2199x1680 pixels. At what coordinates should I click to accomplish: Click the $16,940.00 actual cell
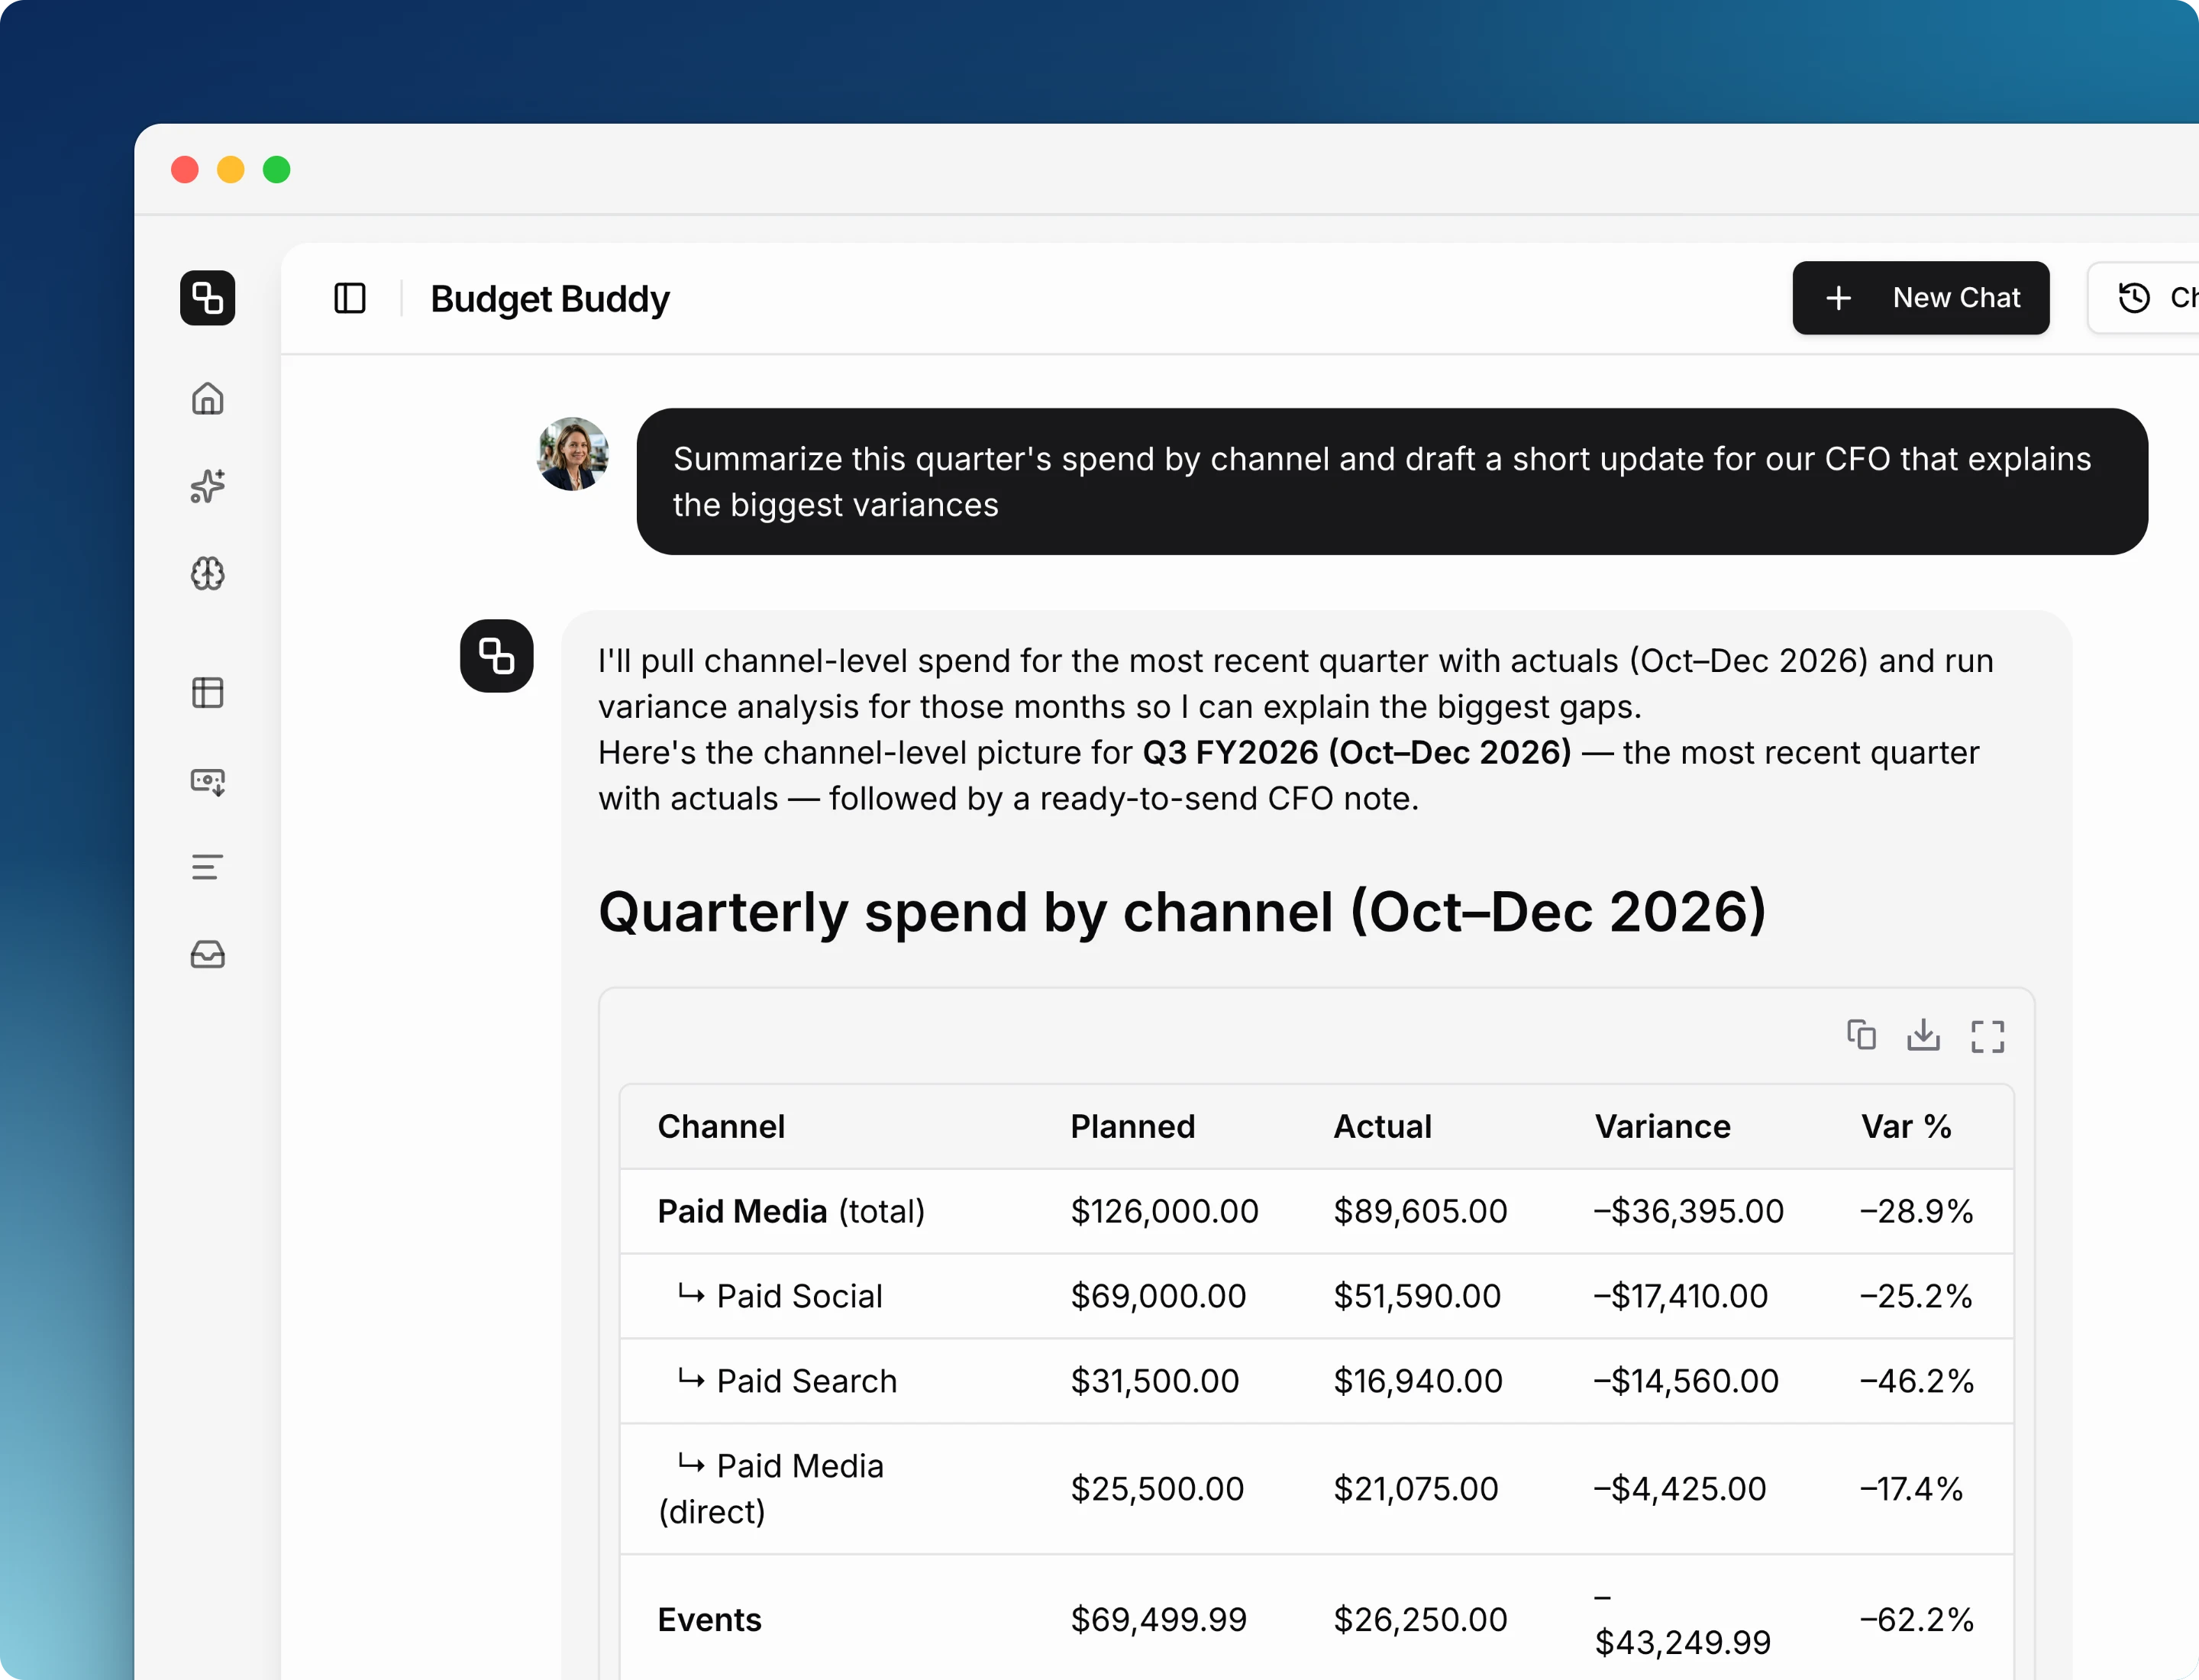1418,1382
